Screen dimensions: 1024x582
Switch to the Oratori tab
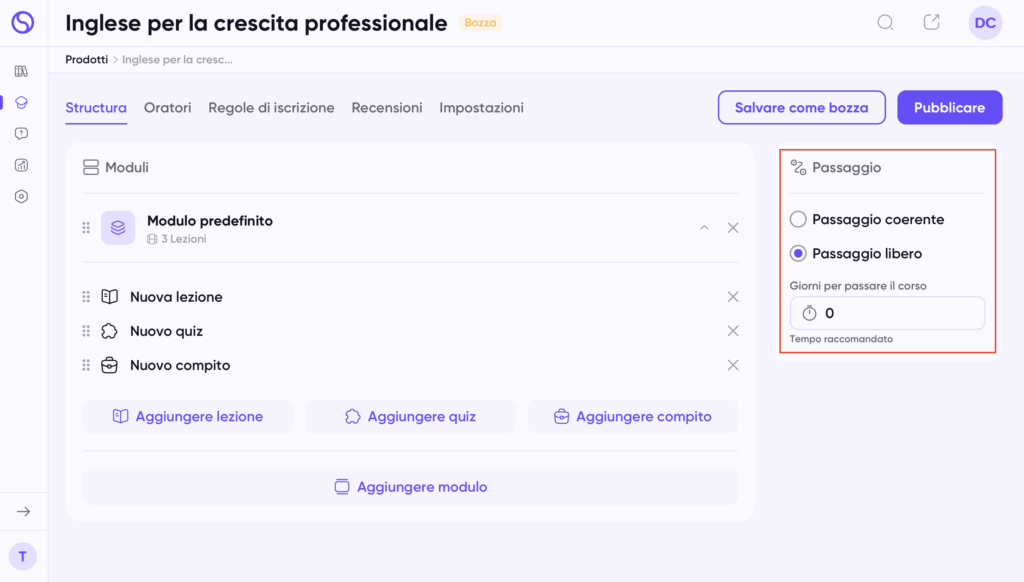coord(167,108)
